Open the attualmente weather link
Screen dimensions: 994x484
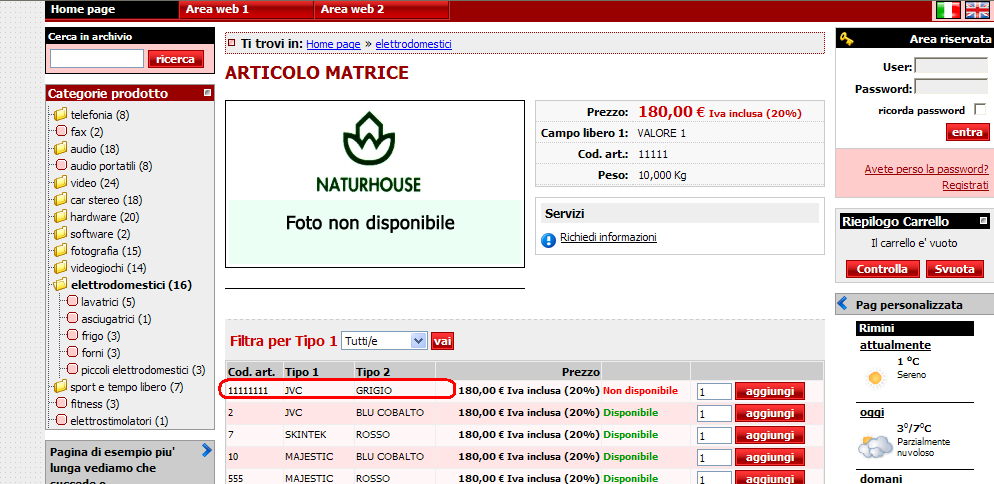point(895,345)
